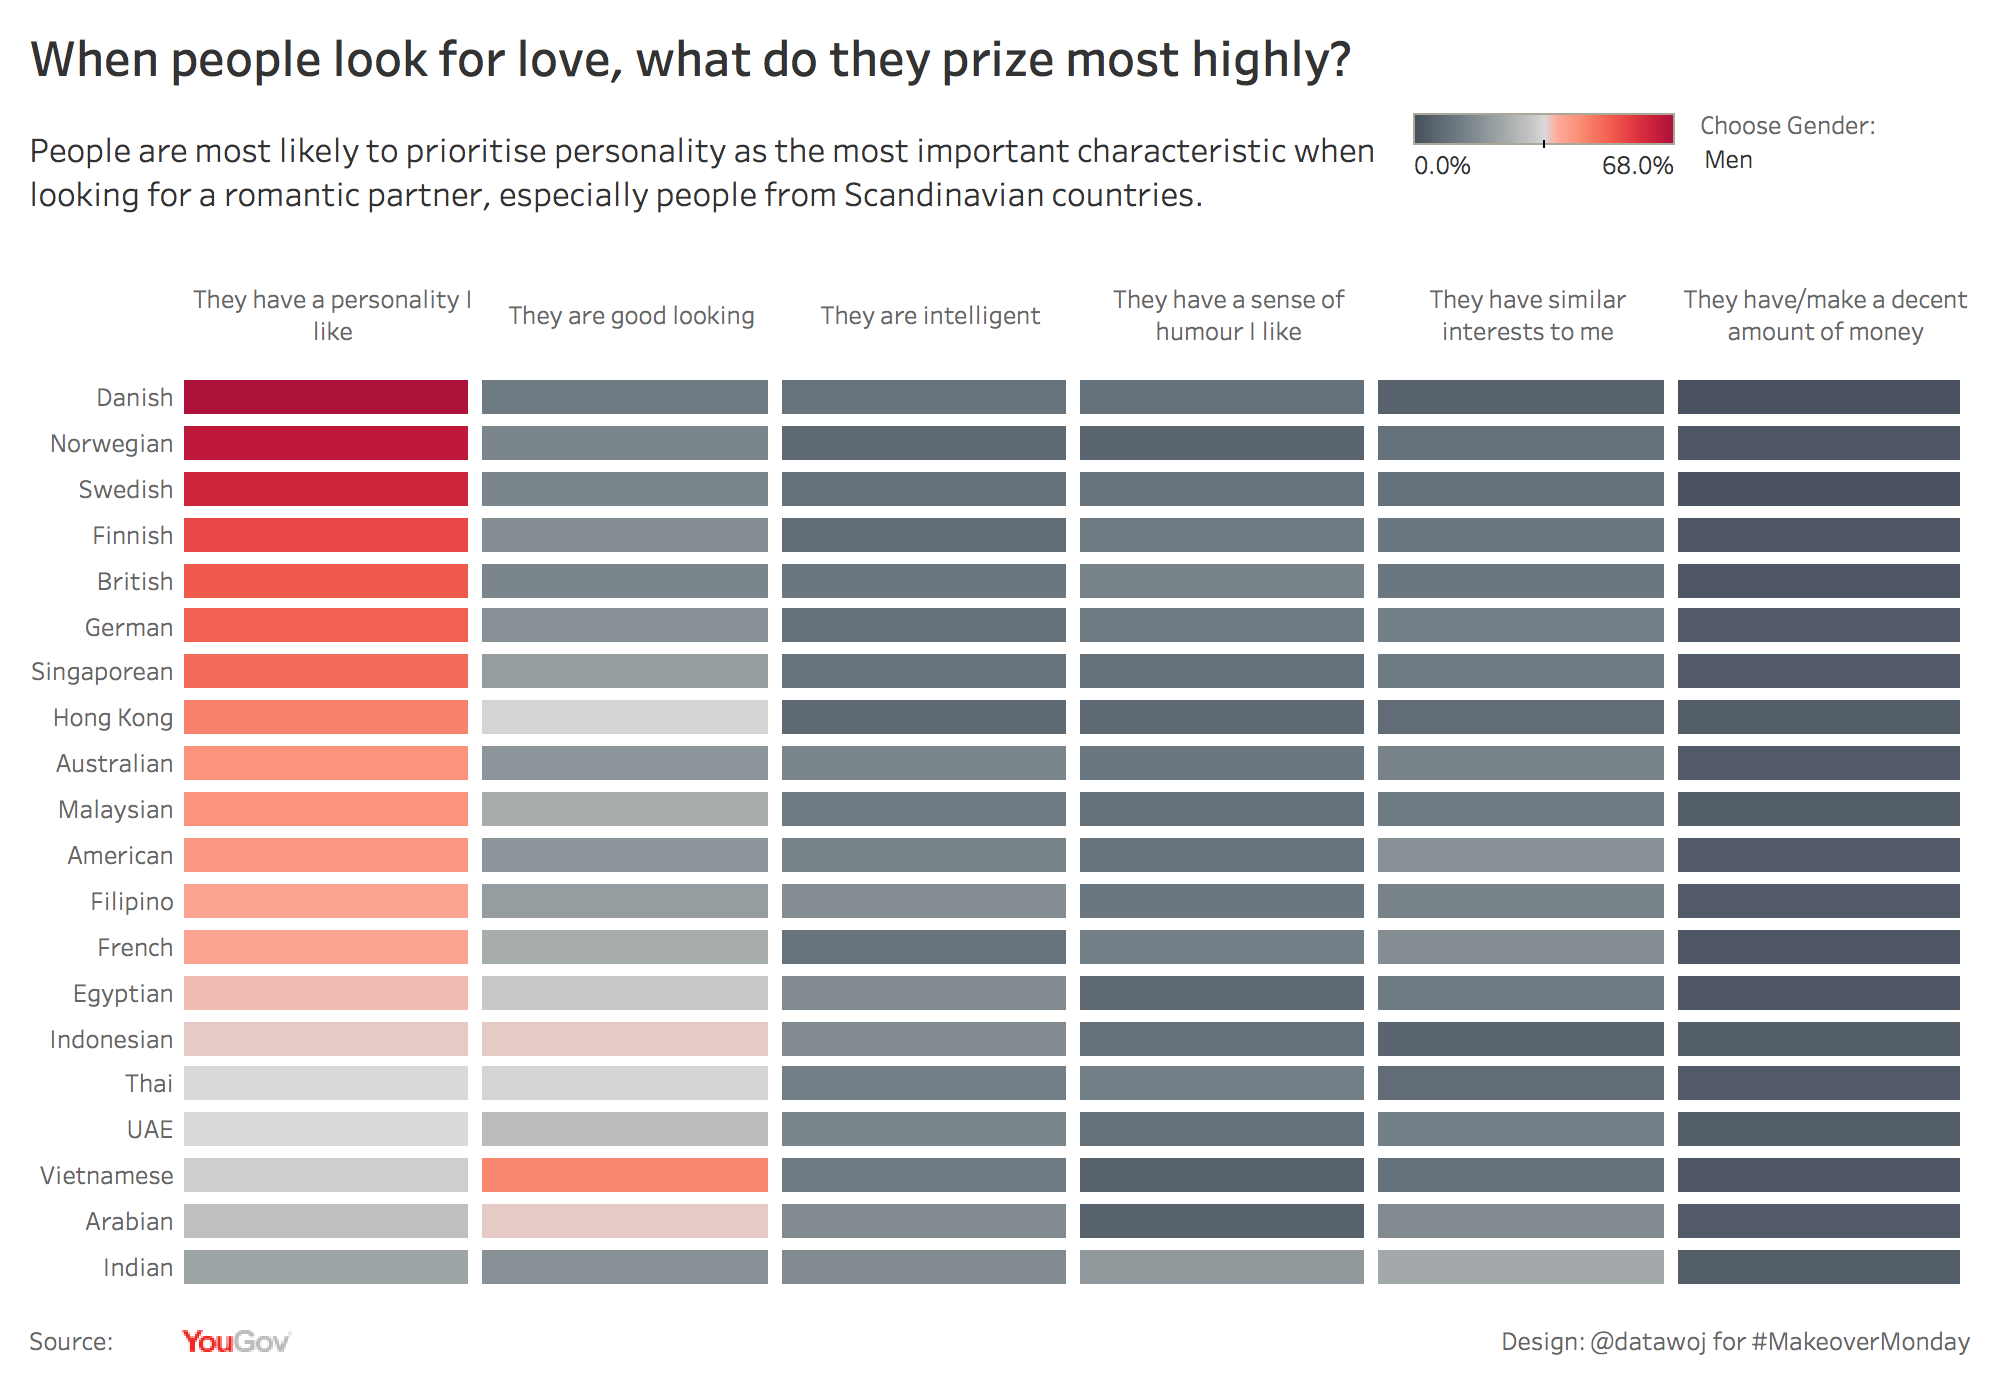Viewport: 2000px width, 1400px height.
Task: Click the Indian row label
Action: pos(138,1267)
